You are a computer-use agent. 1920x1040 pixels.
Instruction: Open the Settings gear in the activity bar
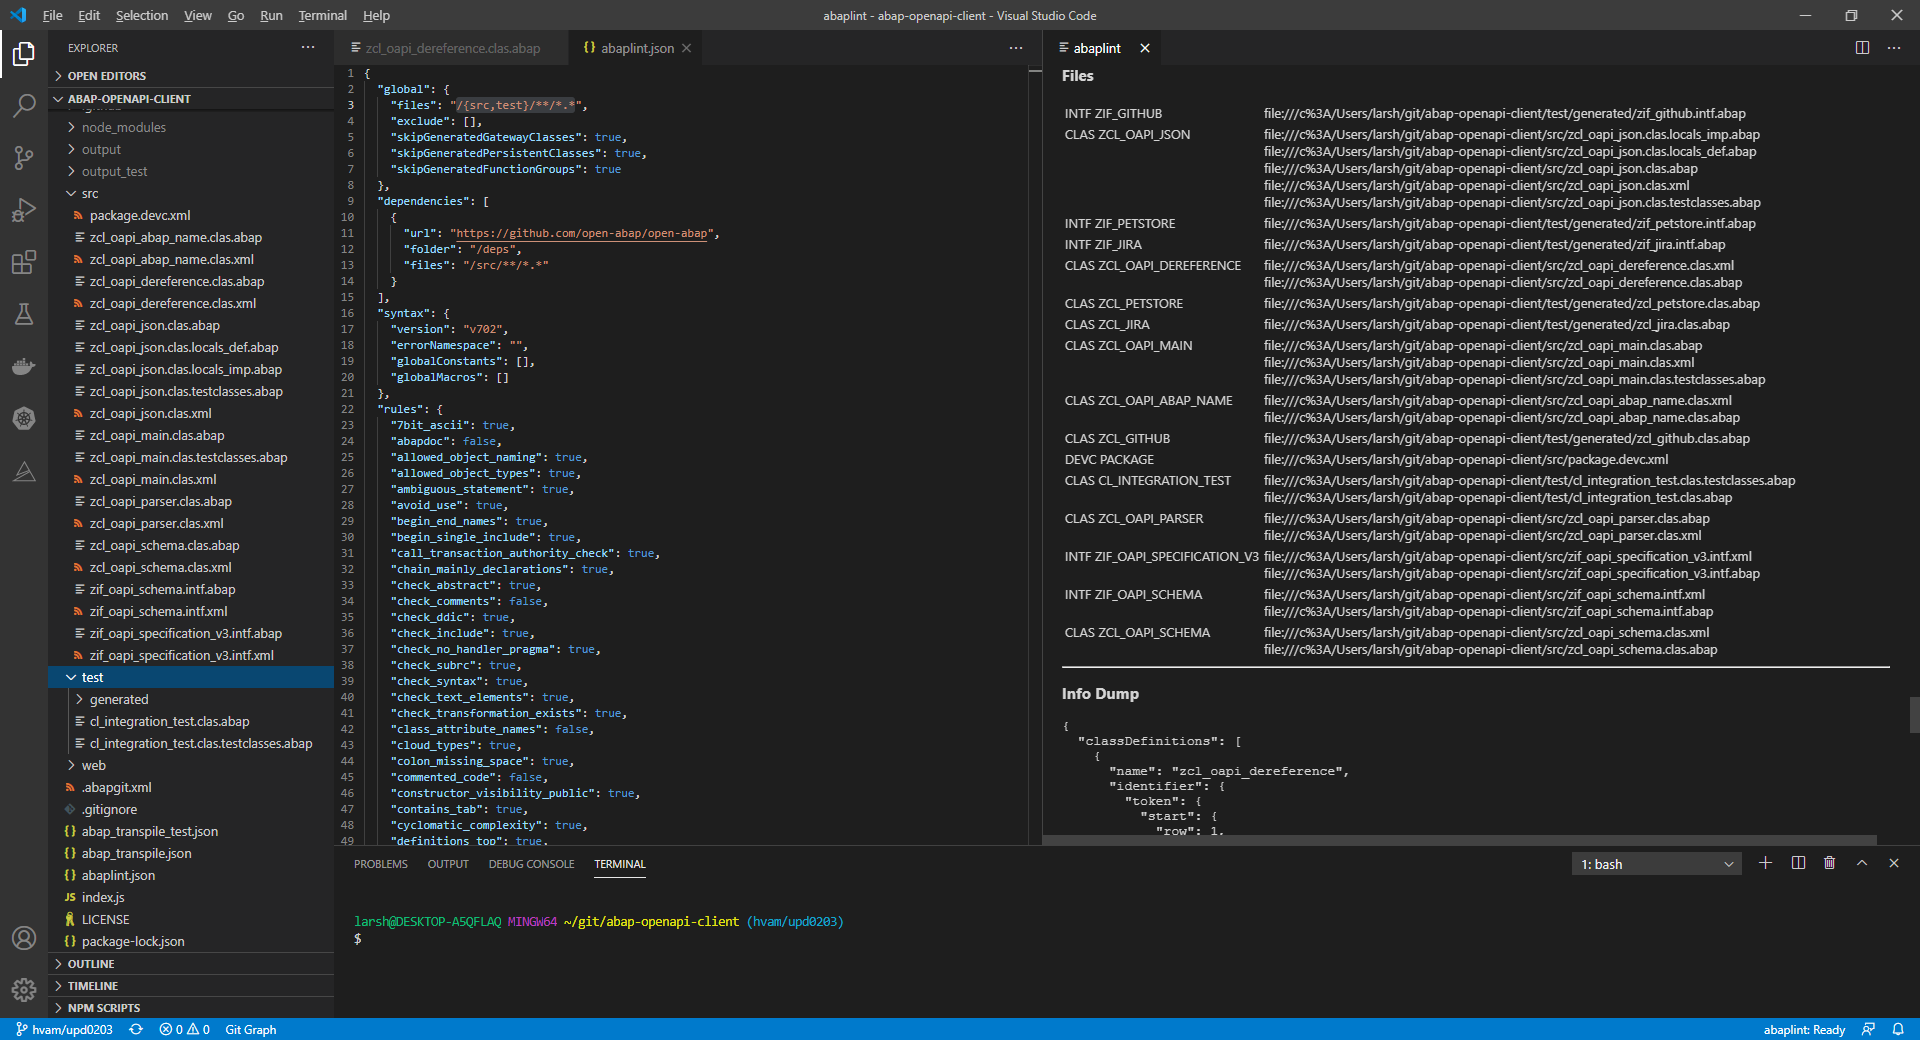(x=24, y=990)
